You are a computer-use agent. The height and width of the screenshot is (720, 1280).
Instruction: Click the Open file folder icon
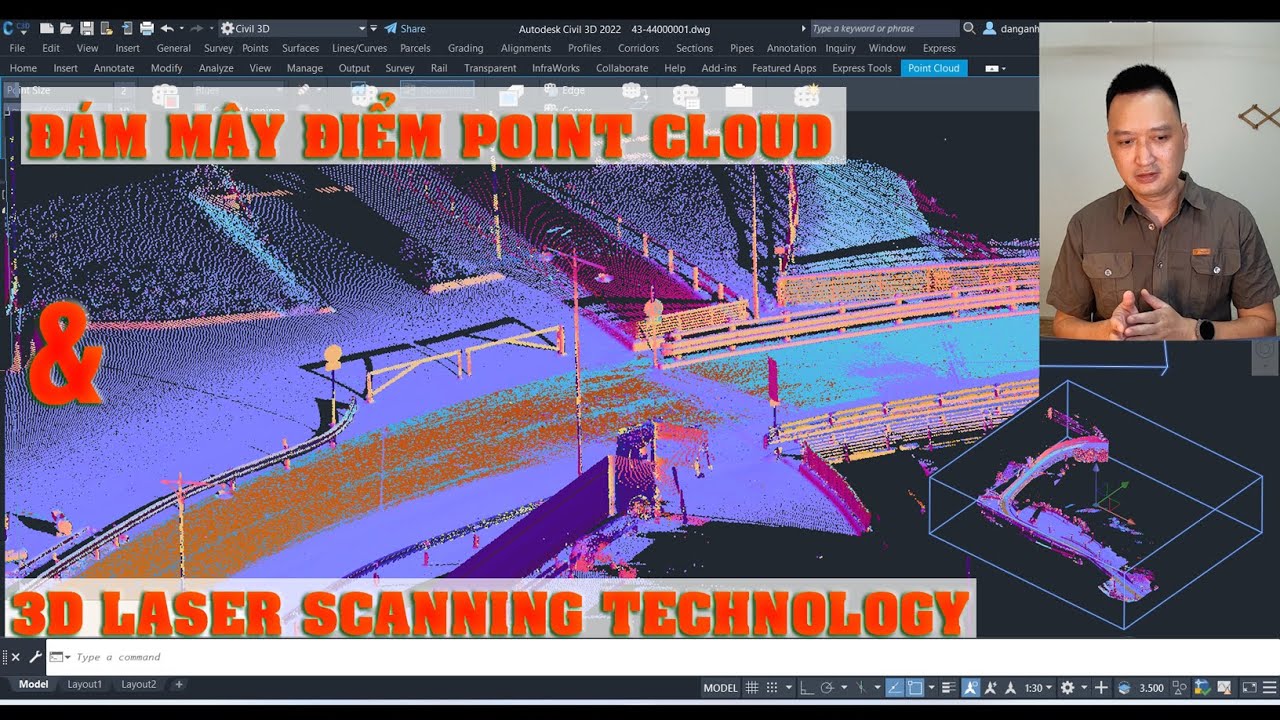tap(66, 28)
